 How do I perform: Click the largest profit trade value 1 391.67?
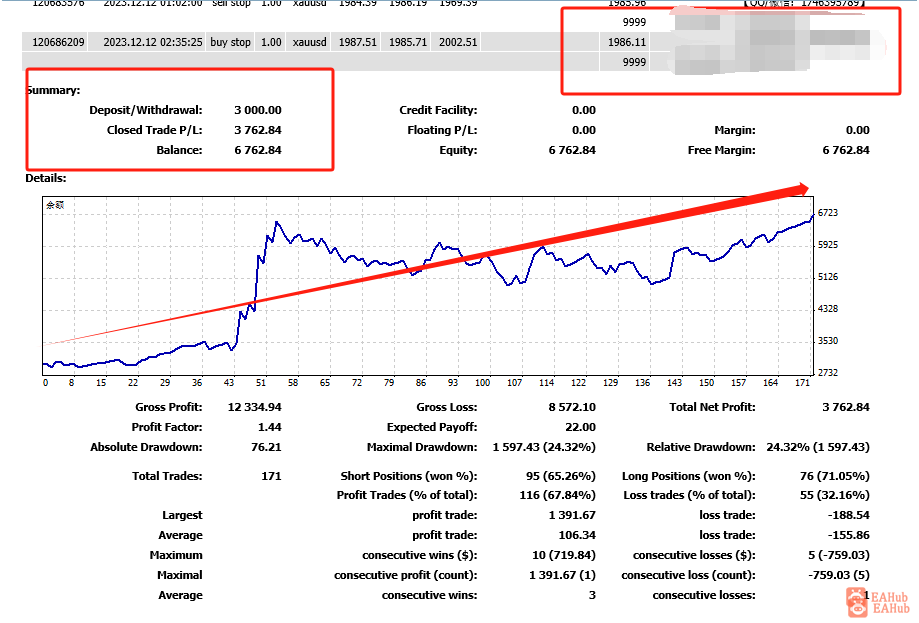(572, 515)
